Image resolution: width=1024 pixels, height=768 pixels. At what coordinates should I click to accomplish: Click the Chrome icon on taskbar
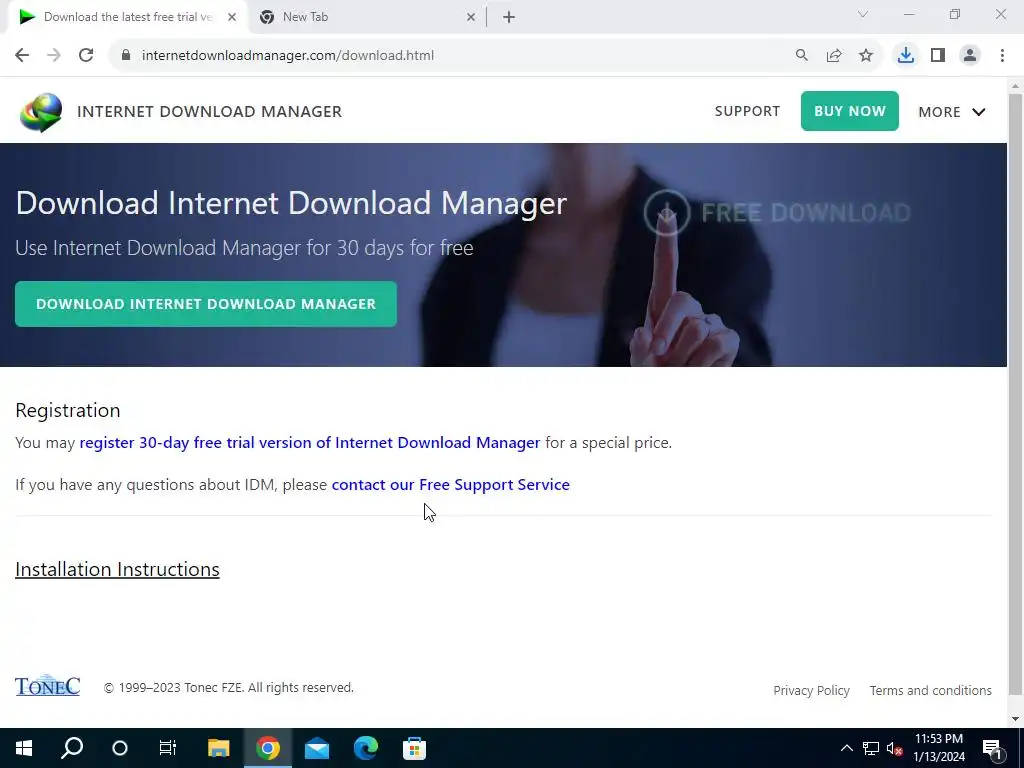coord(268,748)
